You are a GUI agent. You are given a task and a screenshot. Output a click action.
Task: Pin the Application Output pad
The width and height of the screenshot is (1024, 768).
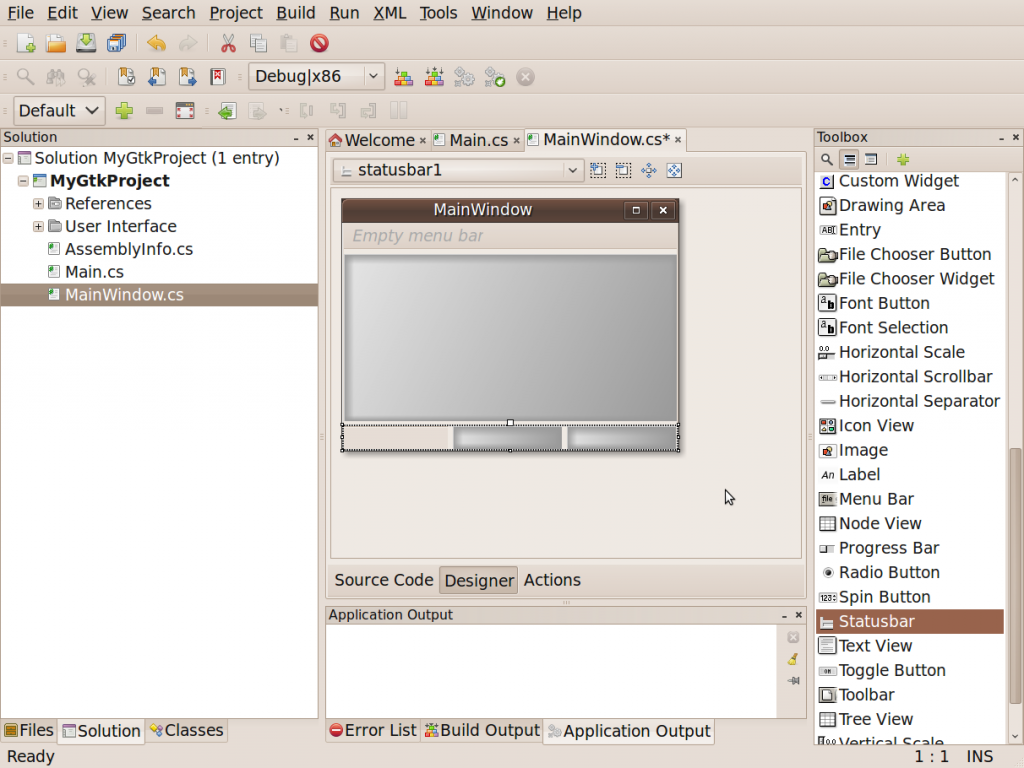(x=793, y=680)
